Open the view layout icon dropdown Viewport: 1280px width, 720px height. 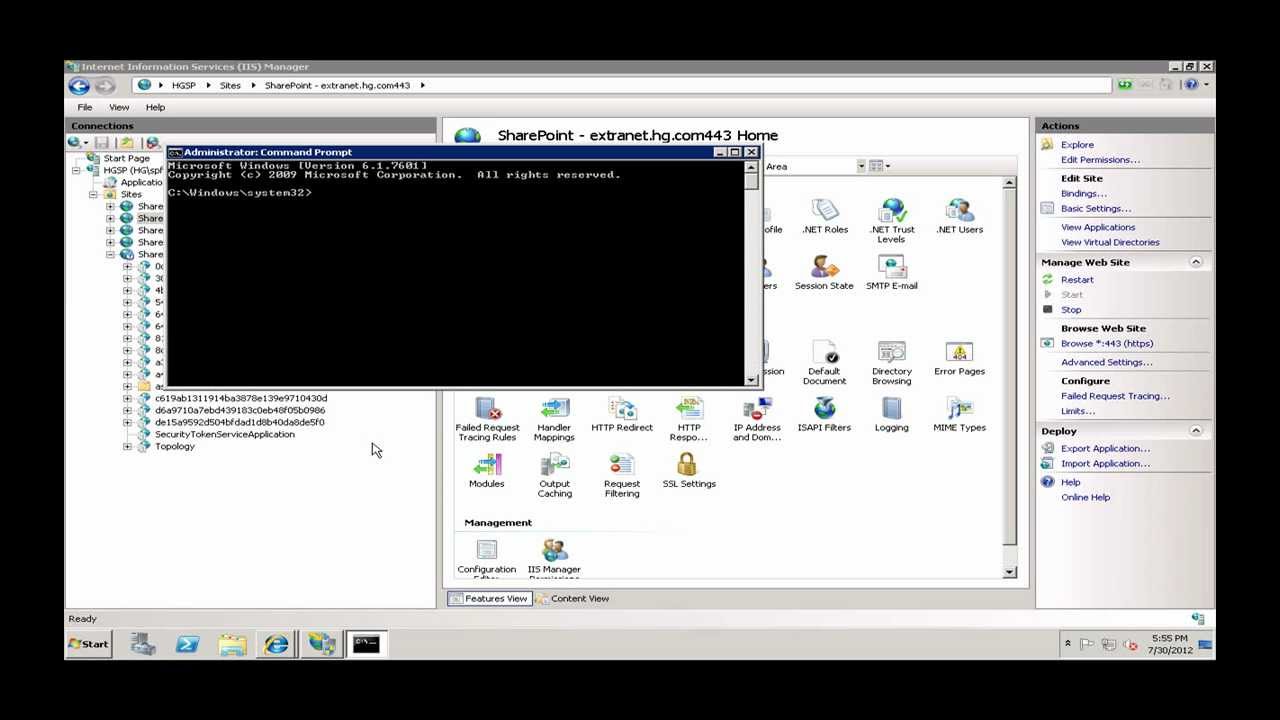pos(878,166)
